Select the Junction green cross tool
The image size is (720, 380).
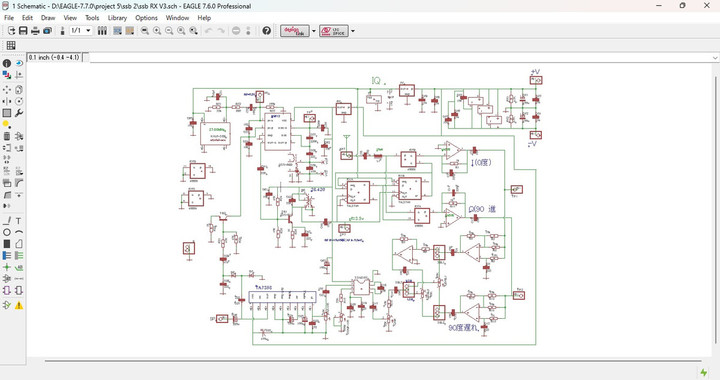6,267
